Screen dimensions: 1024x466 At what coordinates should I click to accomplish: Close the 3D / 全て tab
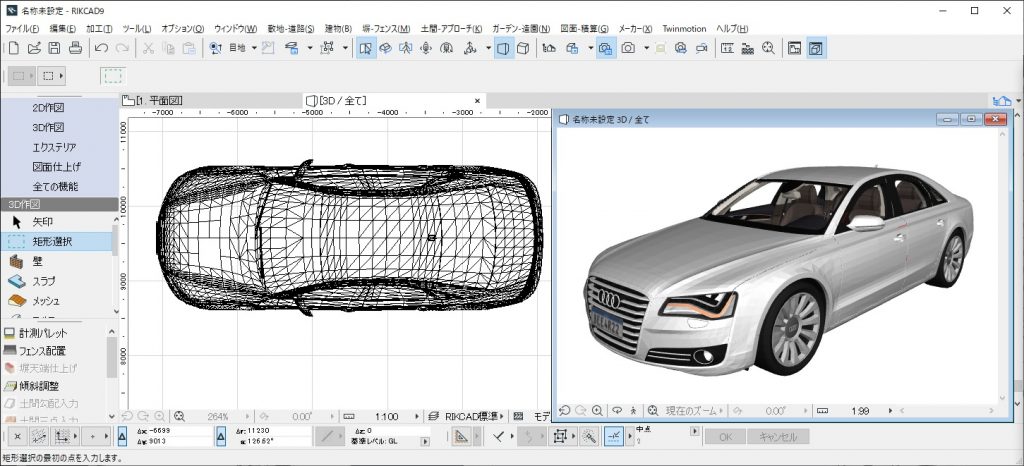(x=477, y=101)
